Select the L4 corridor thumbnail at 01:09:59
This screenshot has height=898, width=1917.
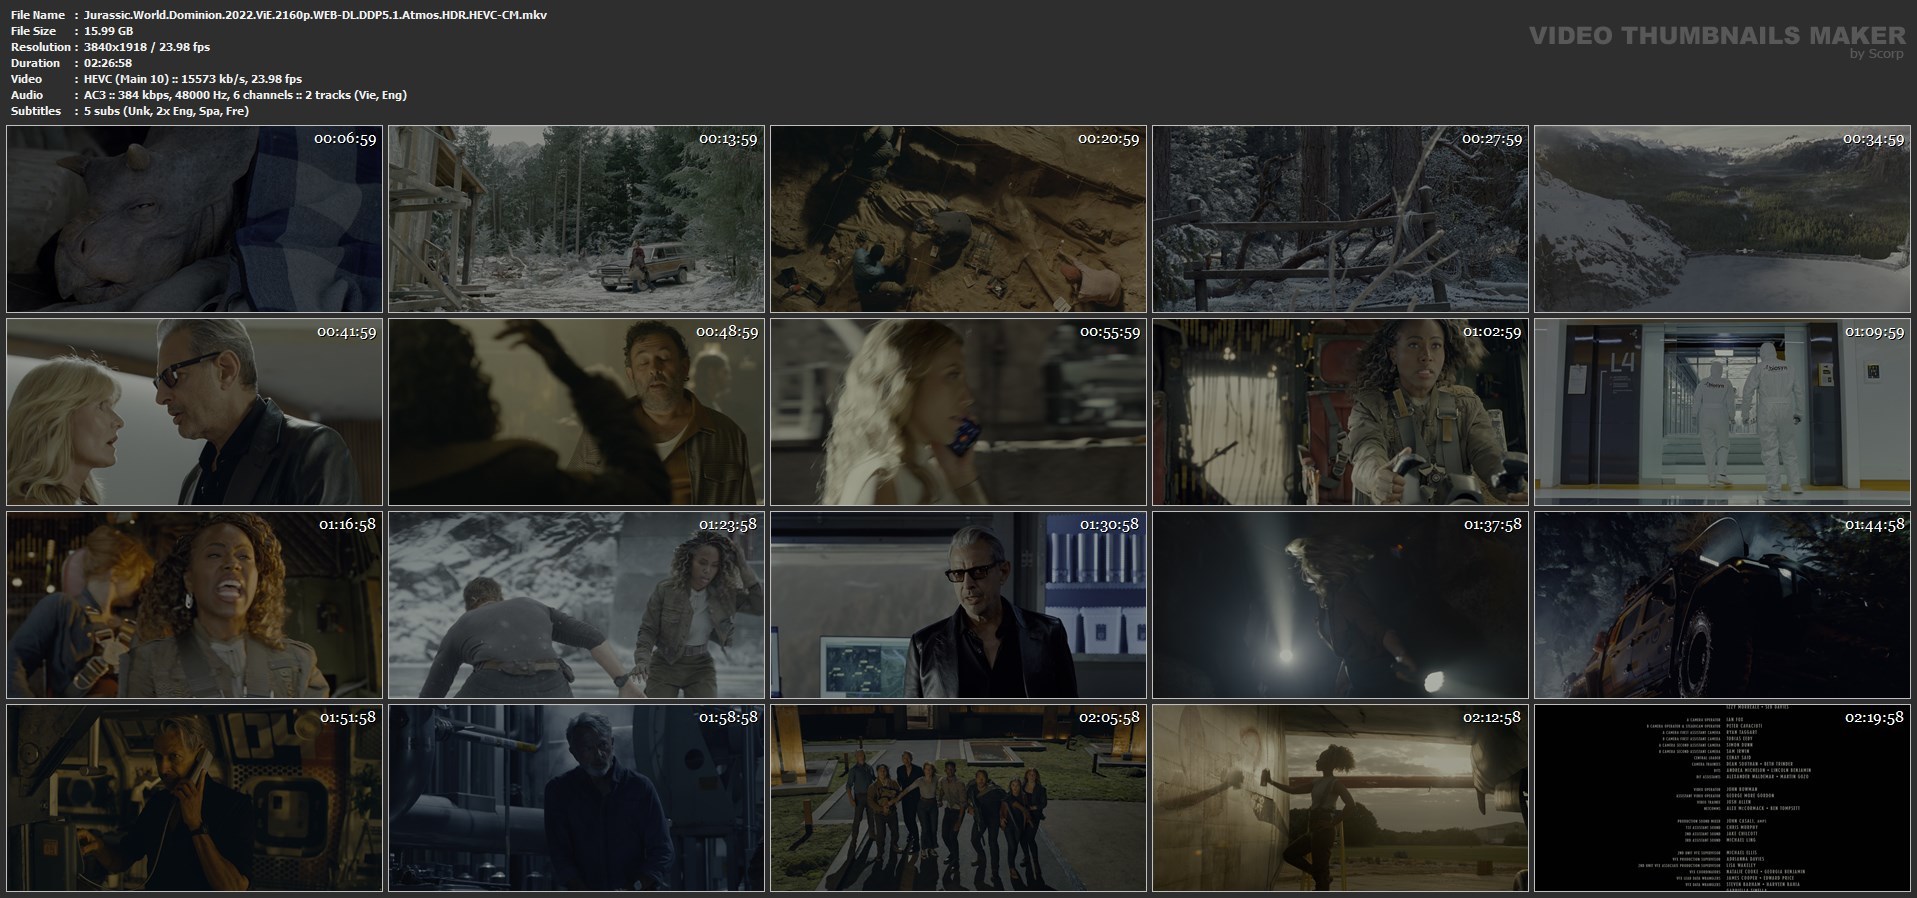(1722, 412)
